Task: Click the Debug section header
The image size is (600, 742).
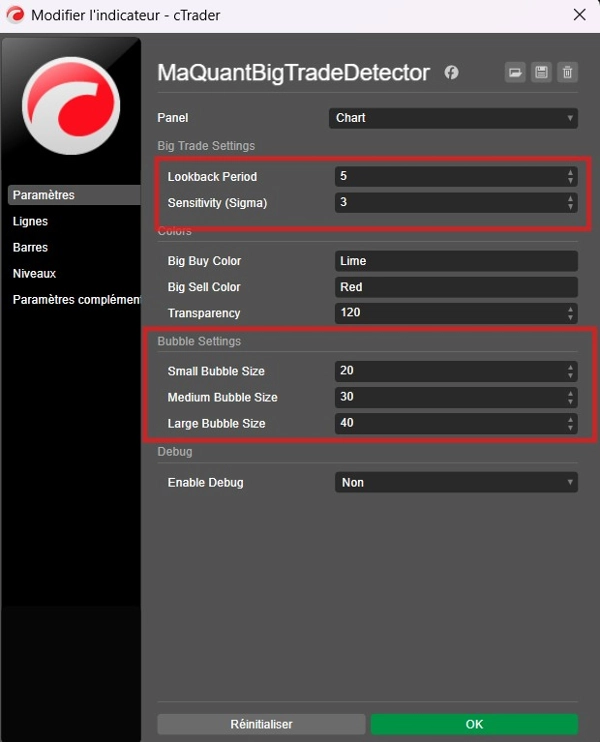Action: click(175, 452)
